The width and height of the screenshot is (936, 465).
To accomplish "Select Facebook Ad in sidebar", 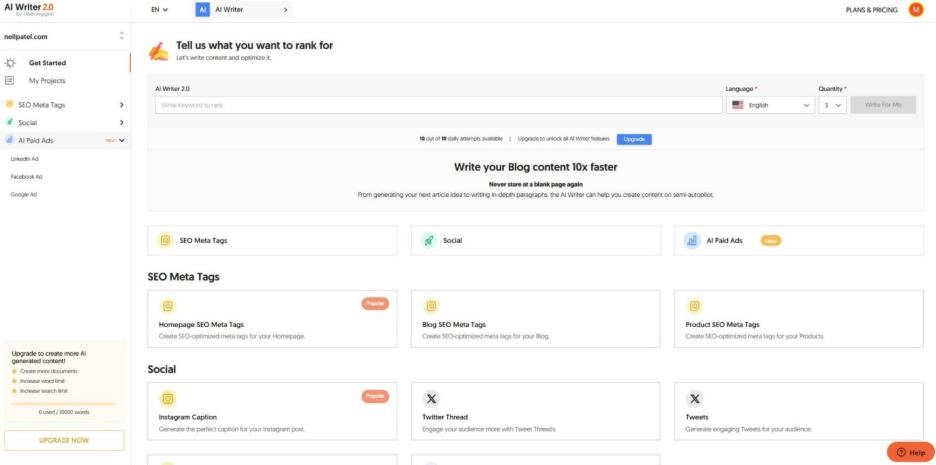I will click(x=26, y=177).
